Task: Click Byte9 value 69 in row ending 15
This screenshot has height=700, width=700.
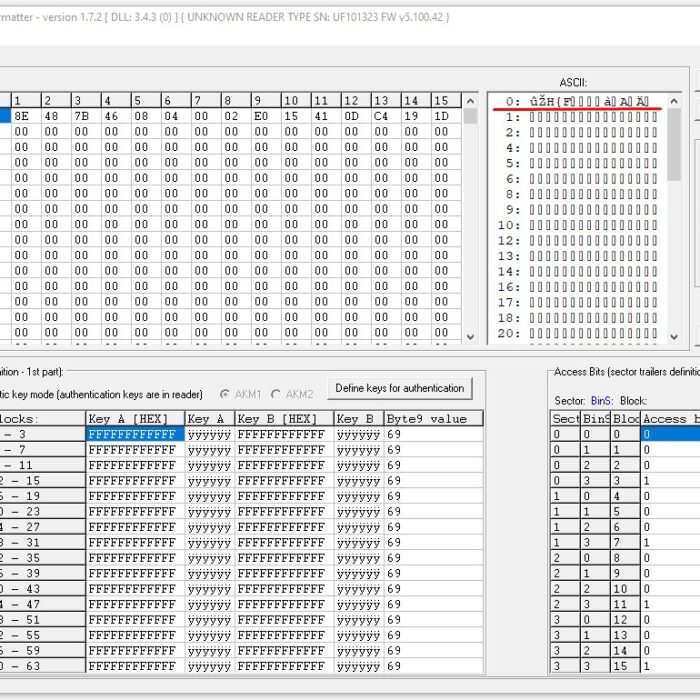Action: [x=433, y=481]
